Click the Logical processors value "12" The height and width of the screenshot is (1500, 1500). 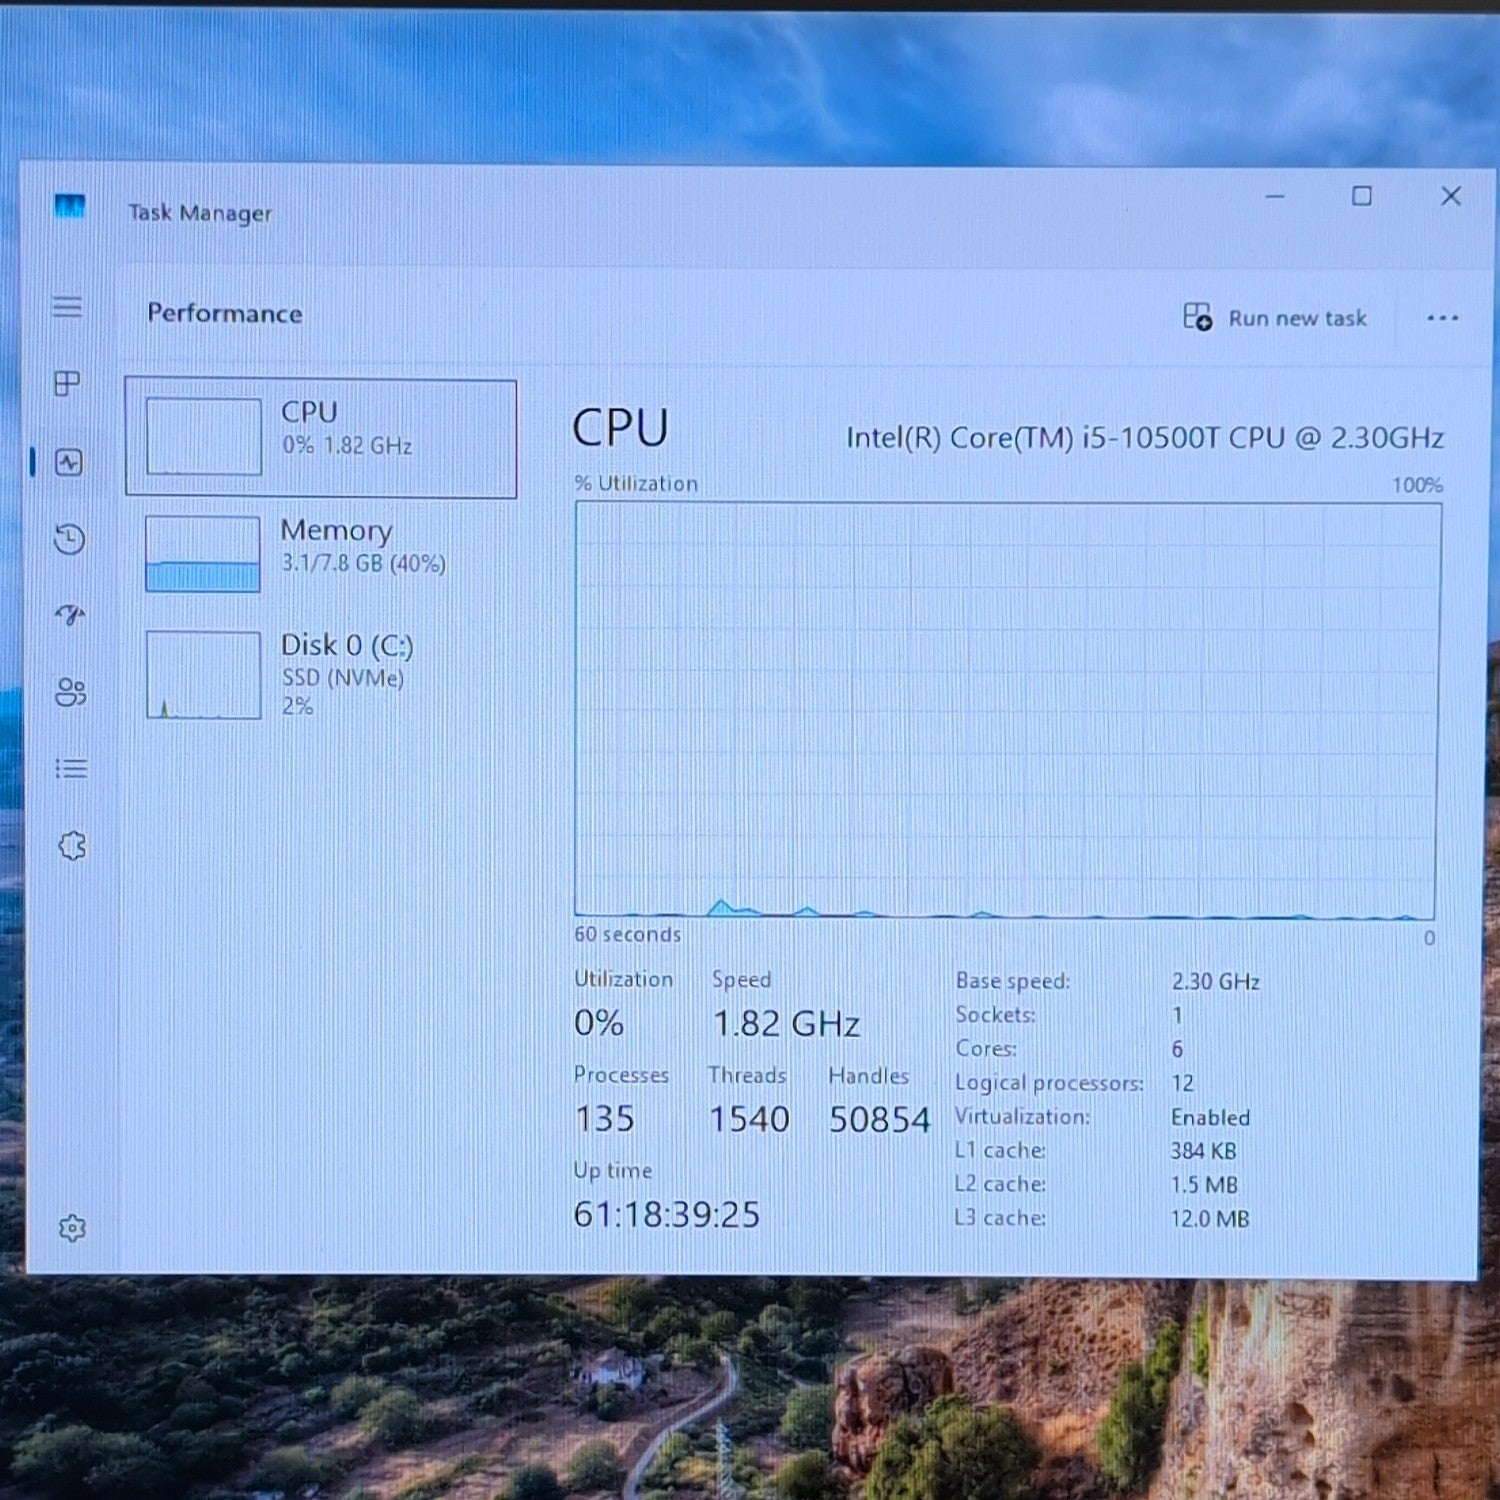(1182, 1083)
